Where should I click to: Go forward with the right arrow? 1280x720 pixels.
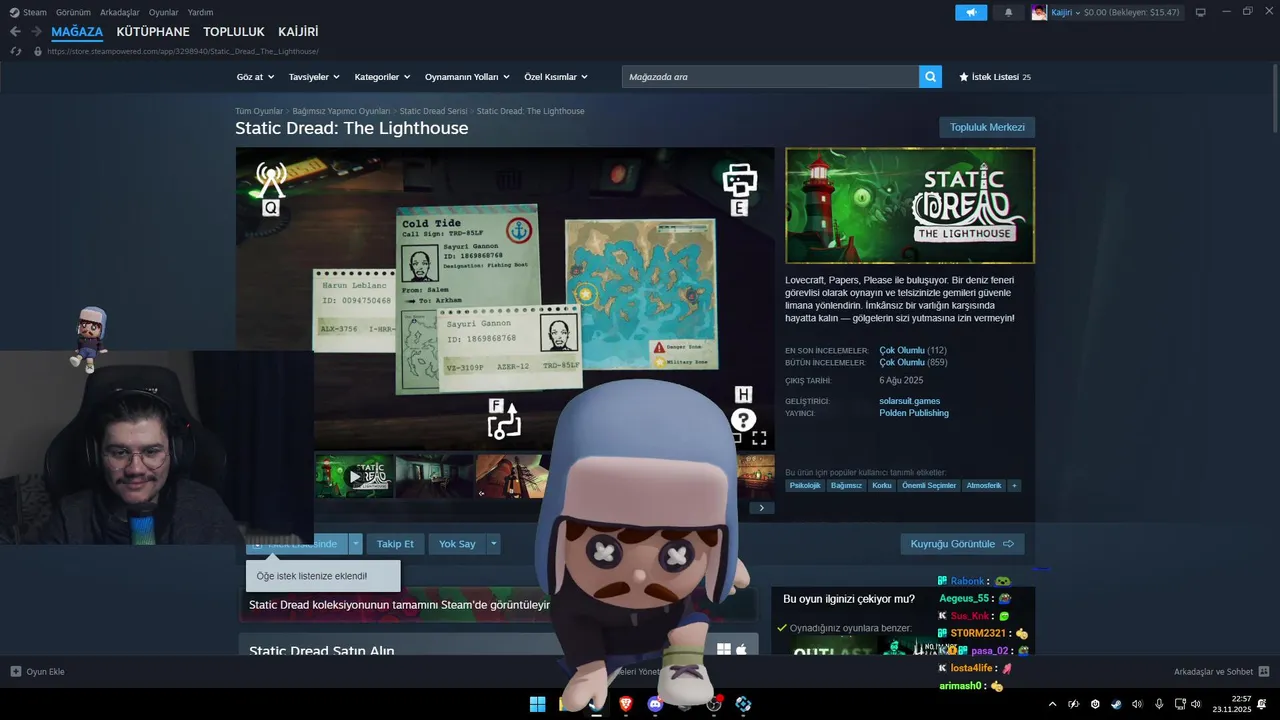36,32
